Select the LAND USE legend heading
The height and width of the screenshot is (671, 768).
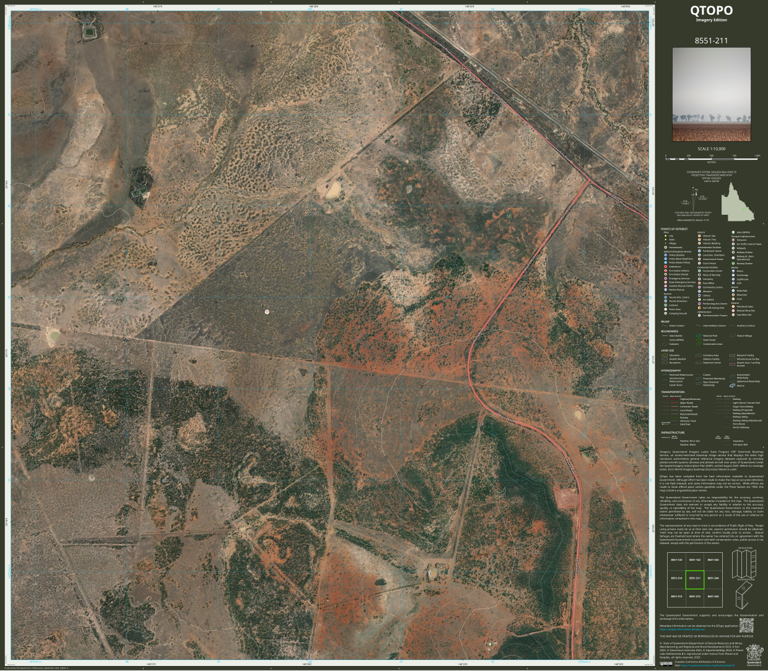tap(668, 351)
